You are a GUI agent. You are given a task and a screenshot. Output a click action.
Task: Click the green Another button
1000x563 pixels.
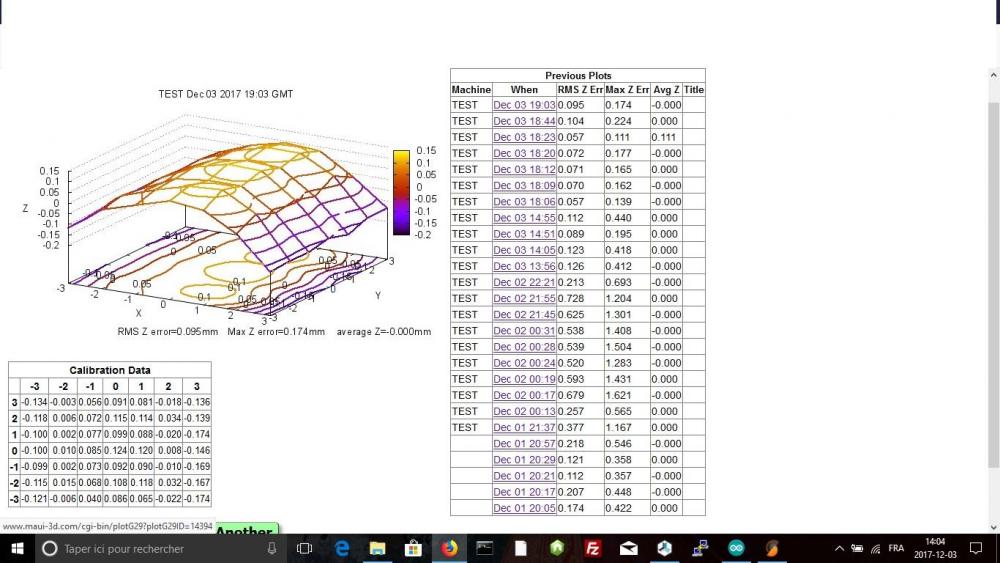[246, 529]
